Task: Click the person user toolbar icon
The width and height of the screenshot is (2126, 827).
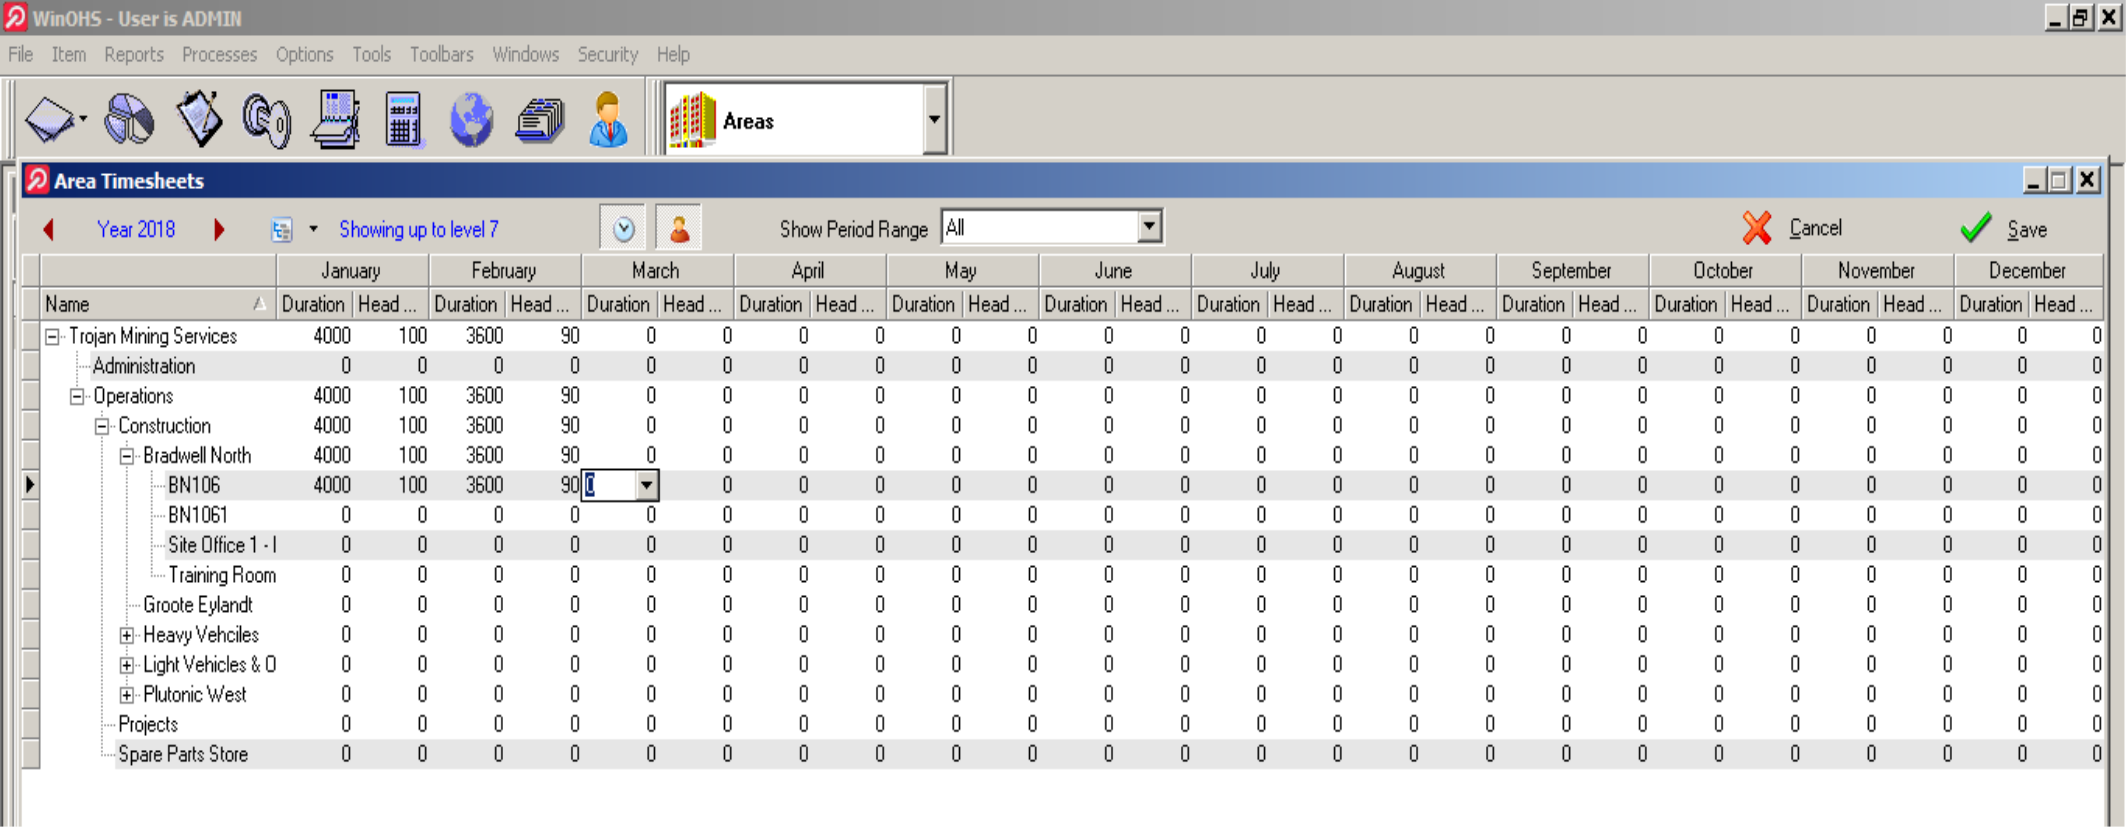Action: tap(608, 119)
